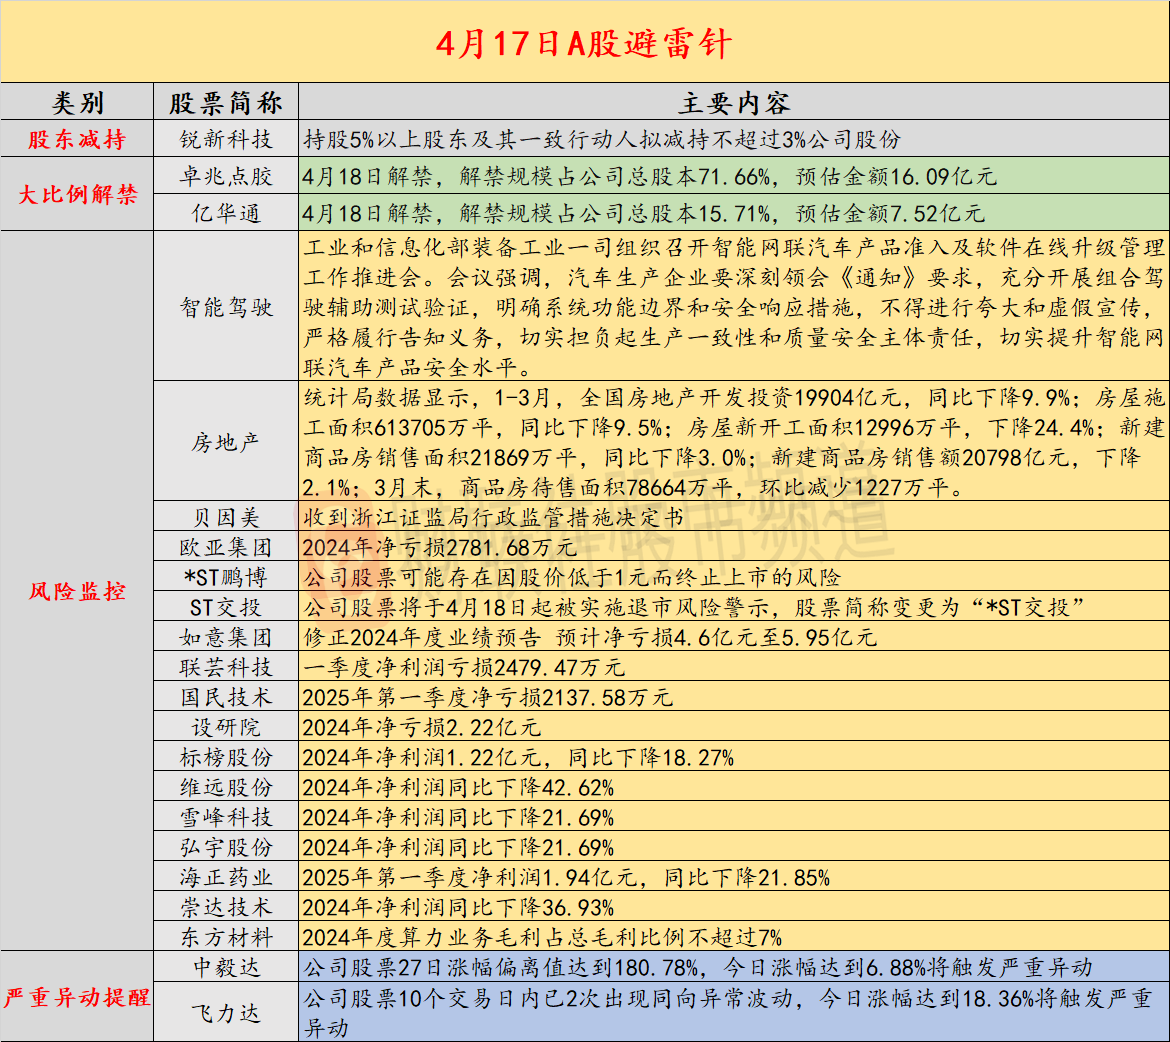The width and height of the screenshot is (1170, 1042).
Task: Click the 大比例解禁 category cell
Action: click(77, 194)
